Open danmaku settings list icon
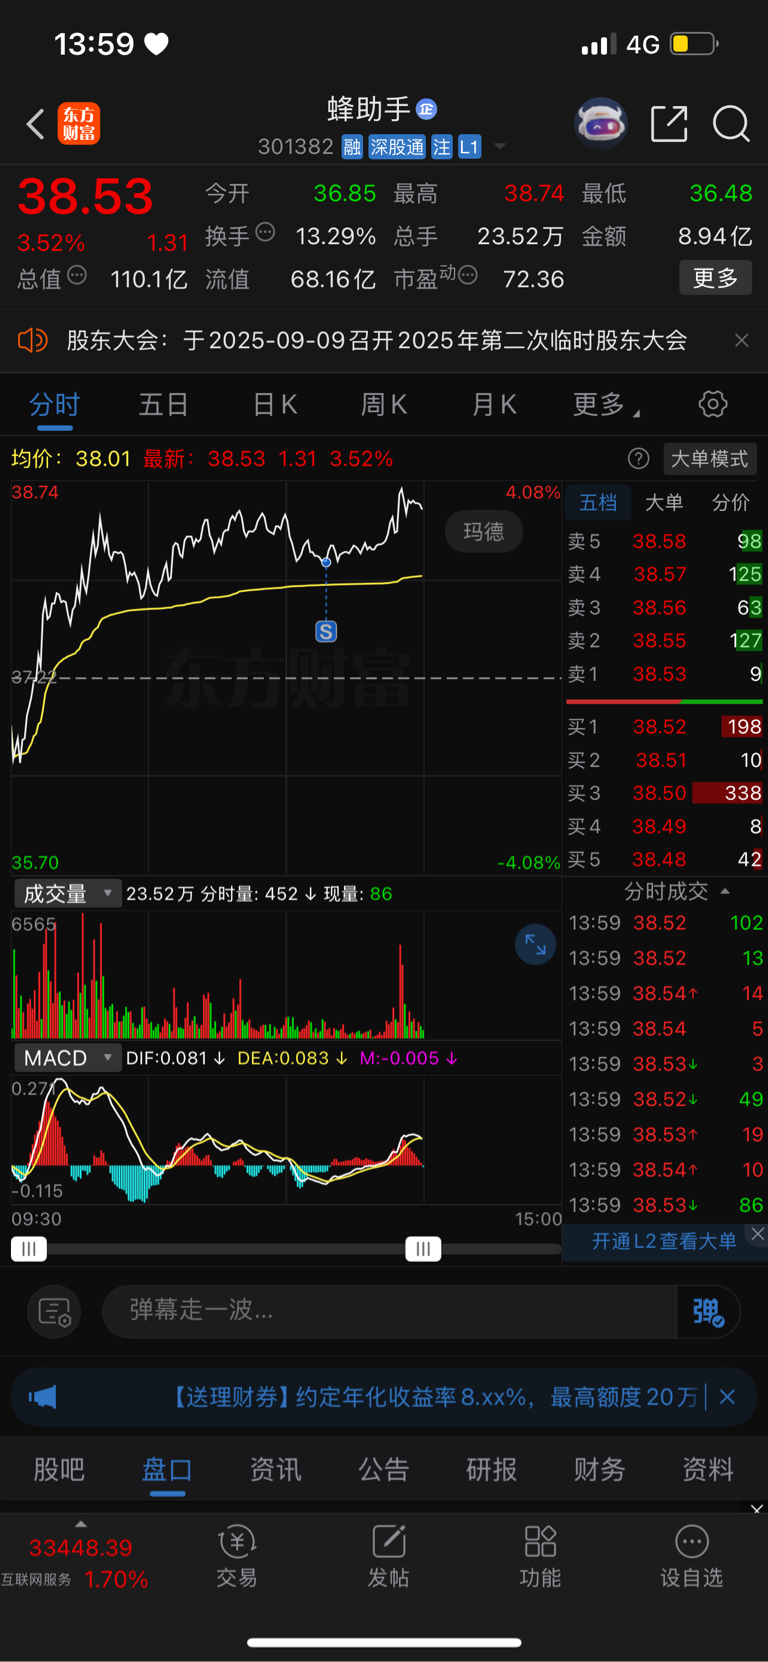Screen dimensions: 768x1662 (54, 1311)
